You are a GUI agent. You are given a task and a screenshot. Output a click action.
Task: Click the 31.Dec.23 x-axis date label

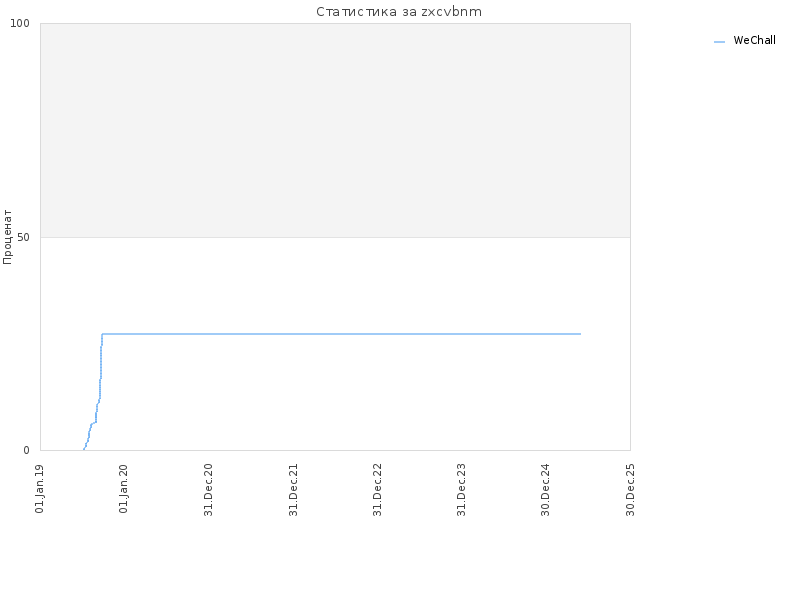click(x=462, y=490)
